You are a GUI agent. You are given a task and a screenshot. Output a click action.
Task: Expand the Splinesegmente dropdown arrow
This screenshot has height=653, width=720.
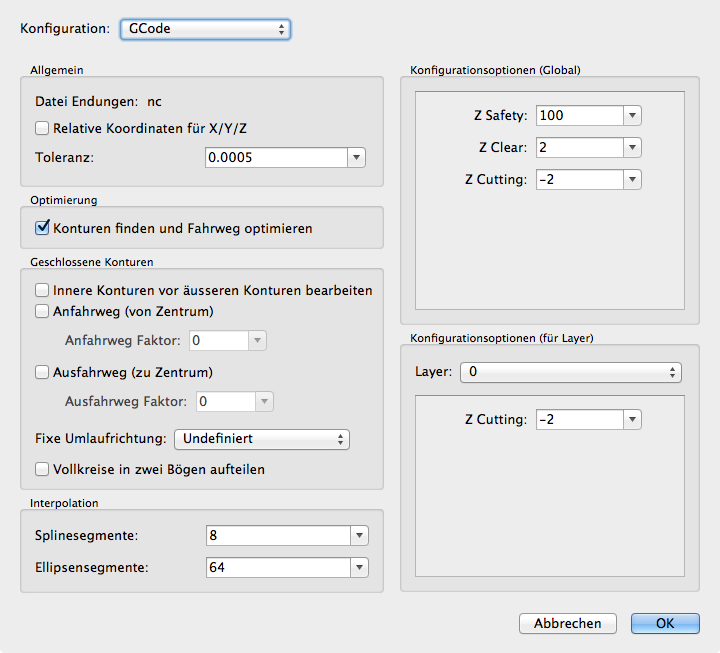pyautogui.click(x=359, y=536)
